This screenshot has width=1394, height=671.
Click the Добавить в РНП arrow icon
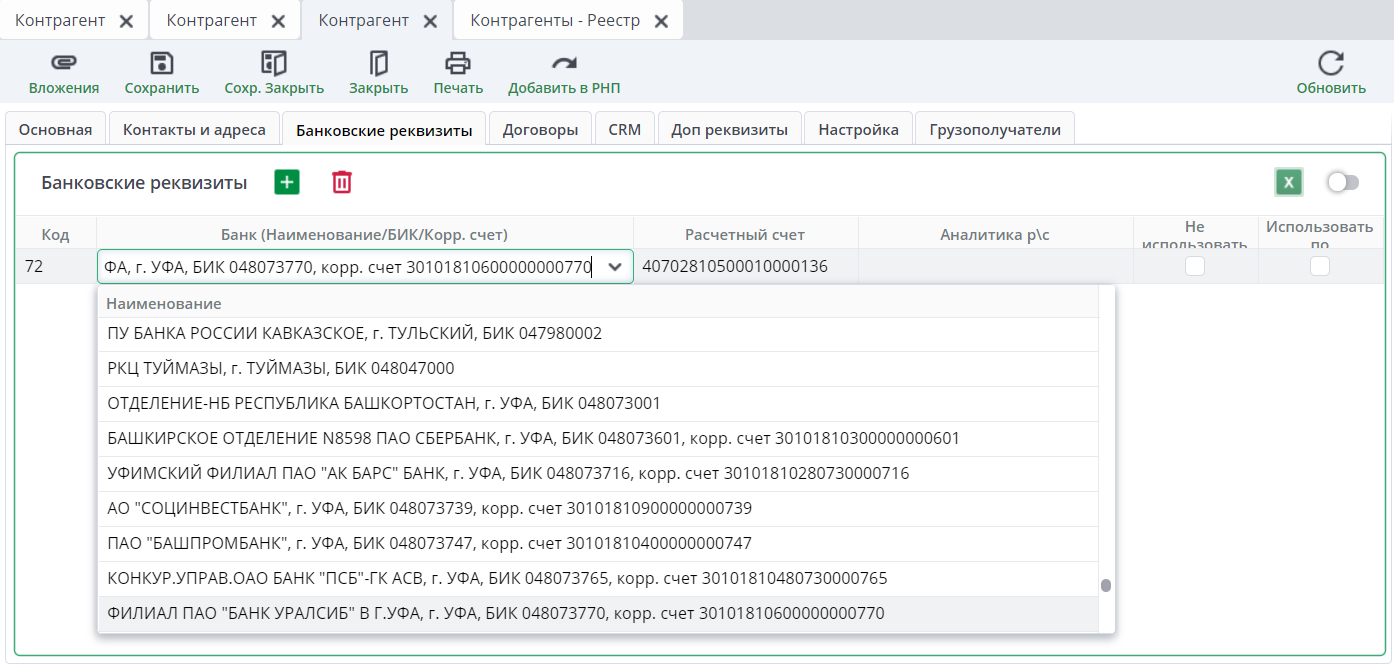(x=564, y=64)
